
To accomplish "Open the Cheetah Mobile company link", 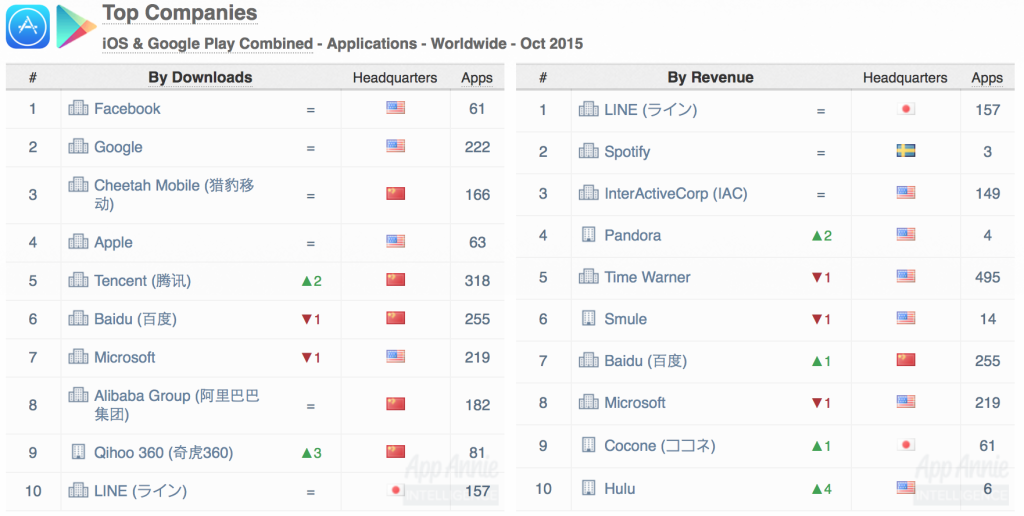I will [x=174, y=194].
